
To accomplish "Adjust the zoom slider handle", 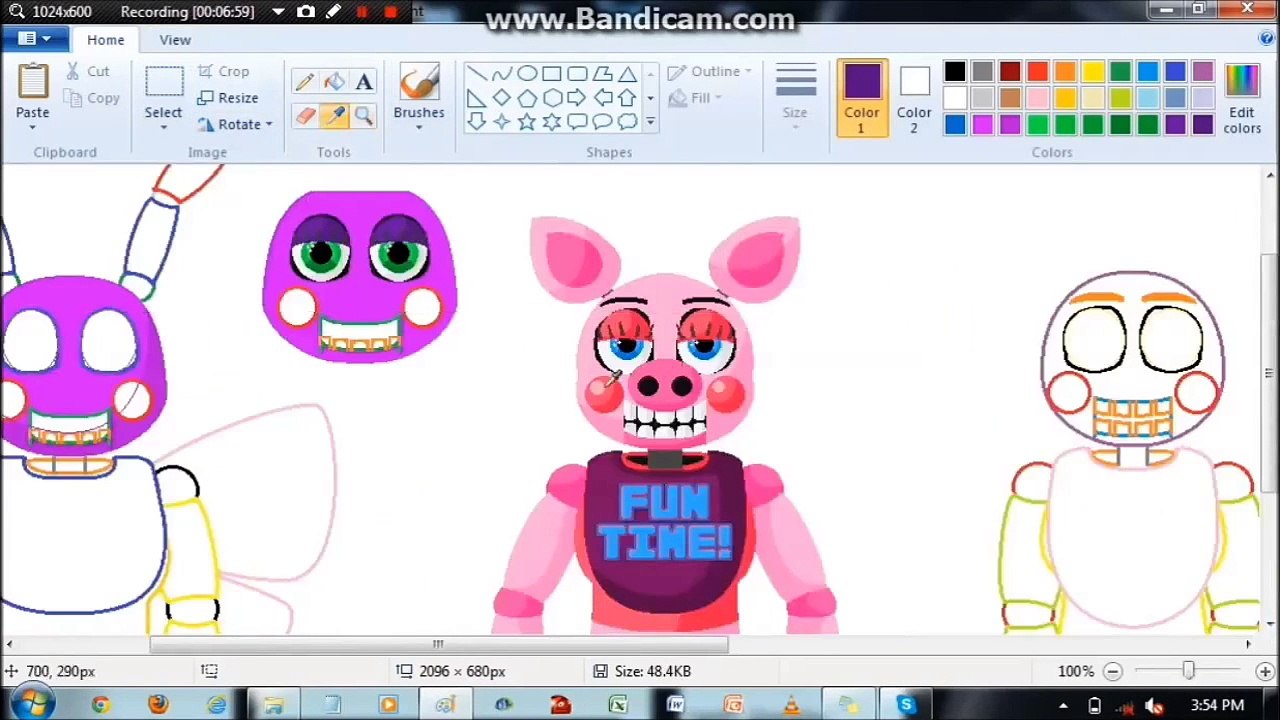I will point(1188,671).
